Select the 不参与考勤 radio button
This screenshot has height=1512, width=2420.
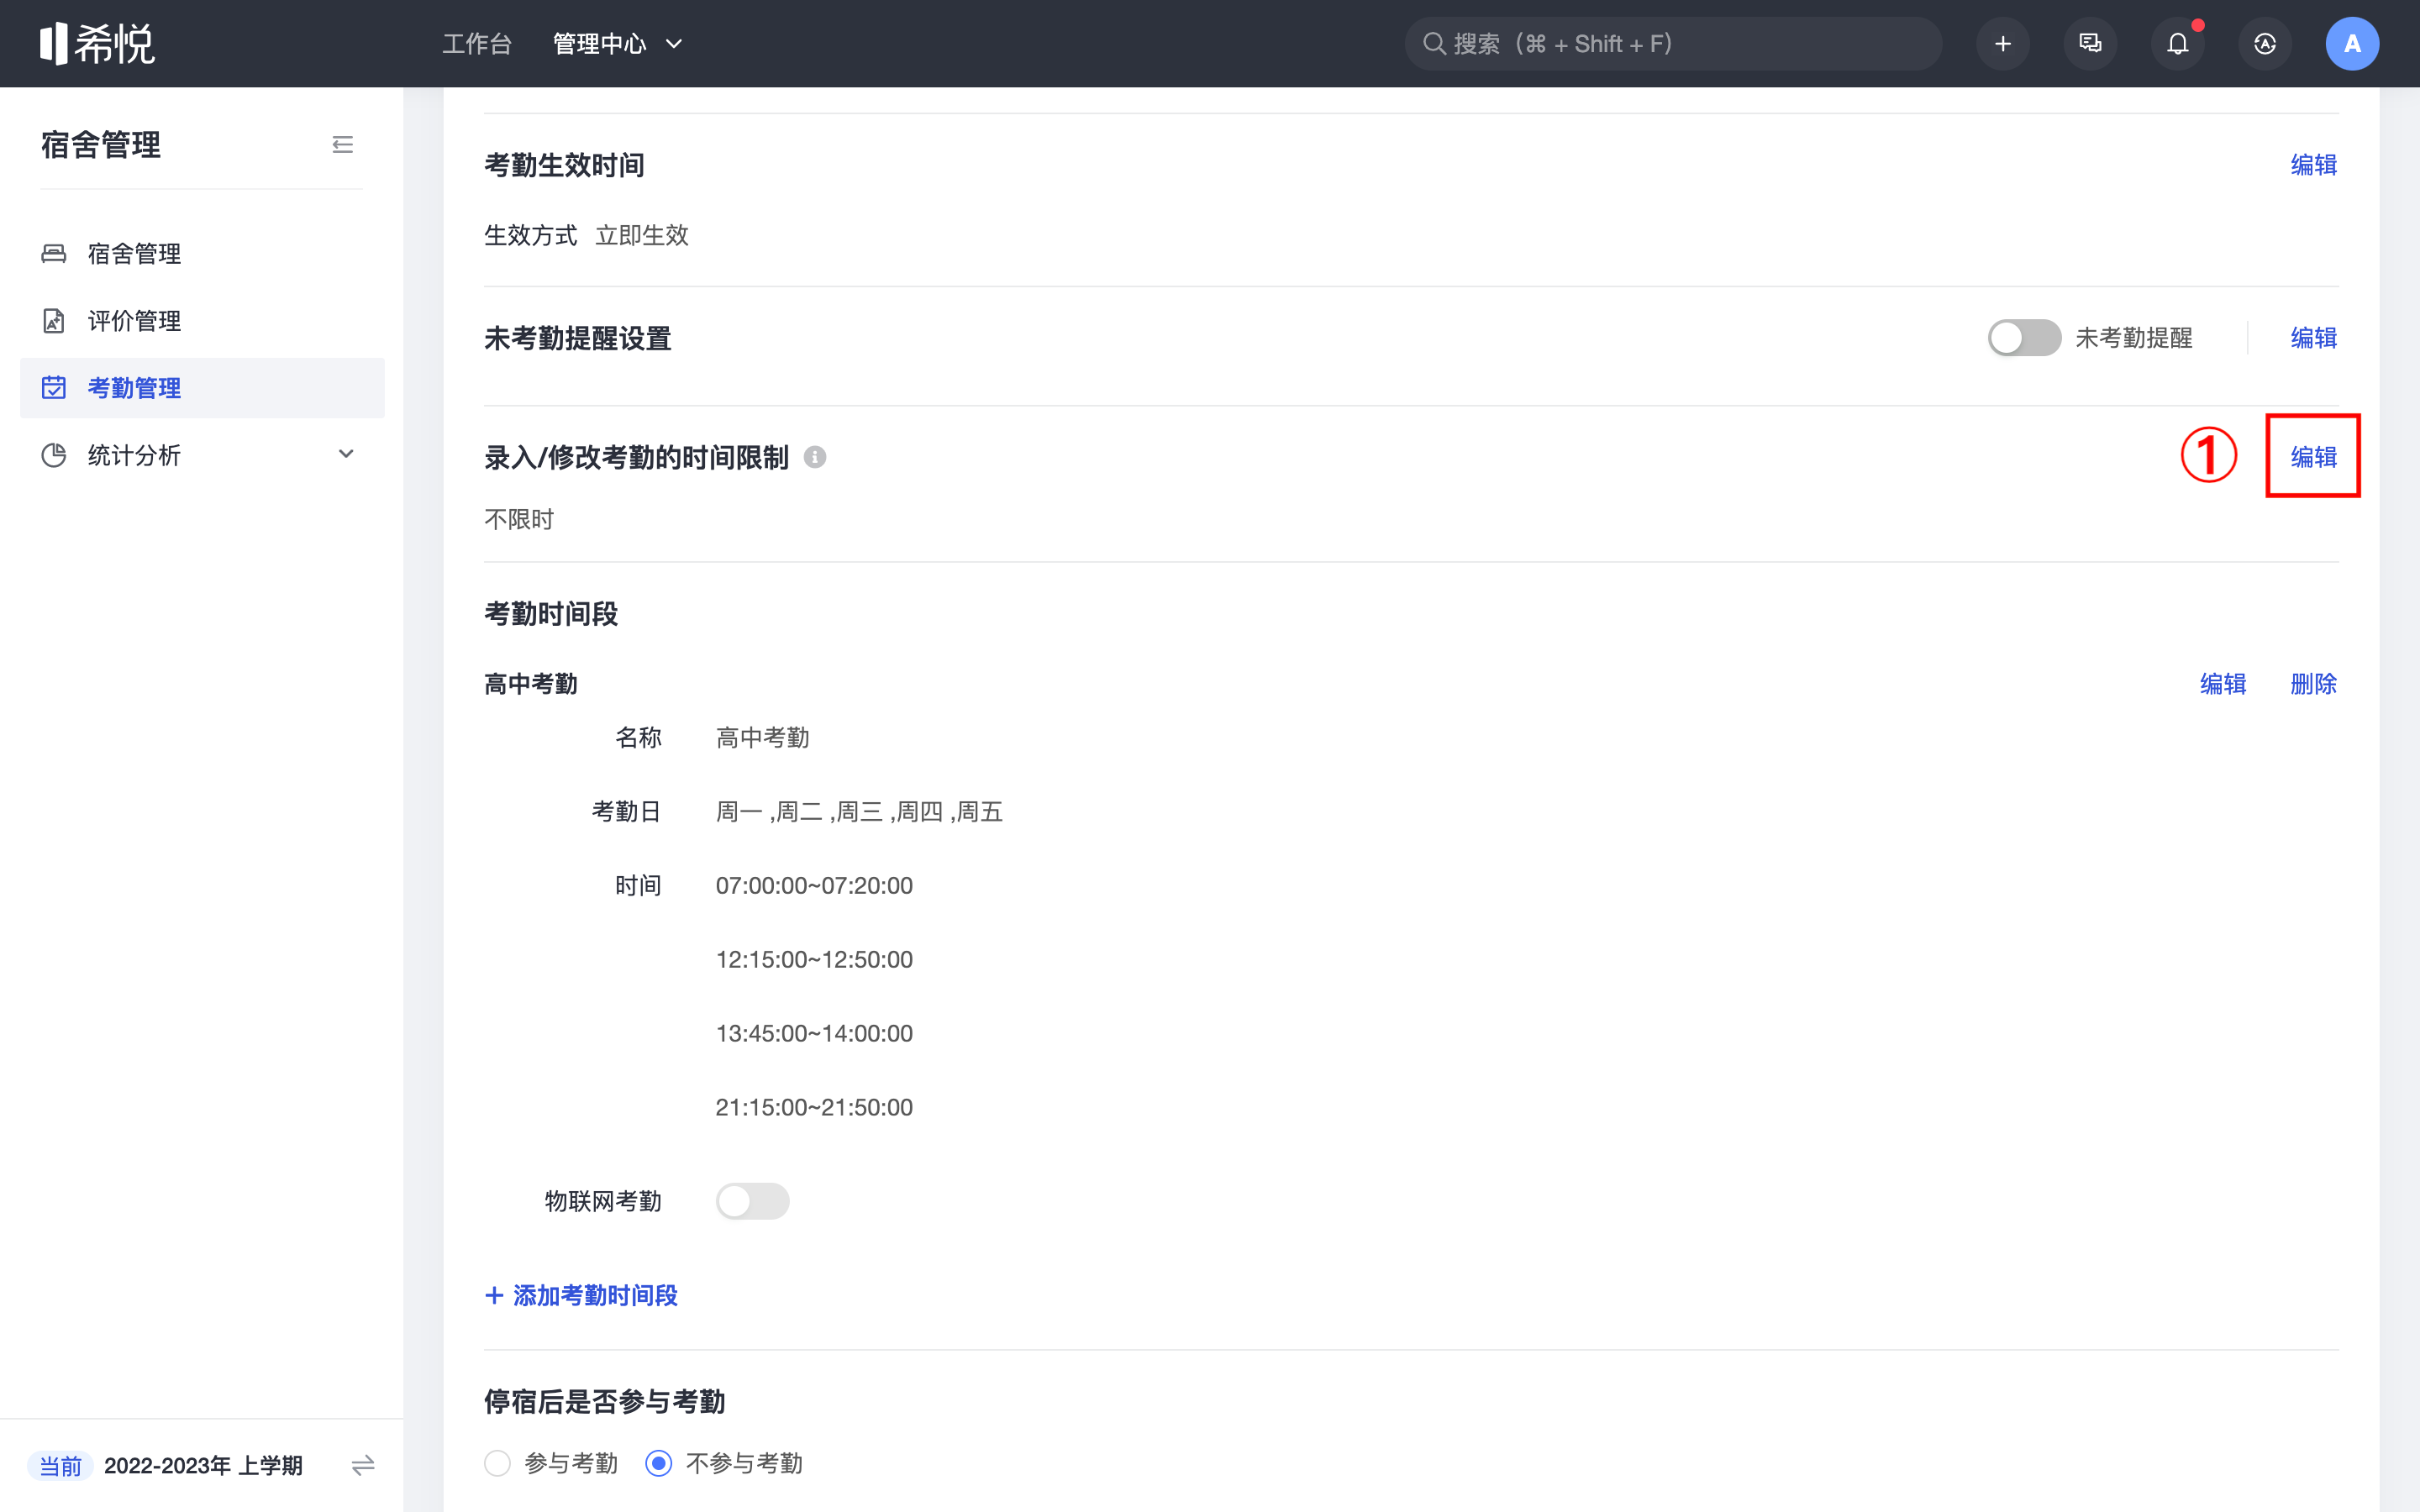pos(659,1463)
